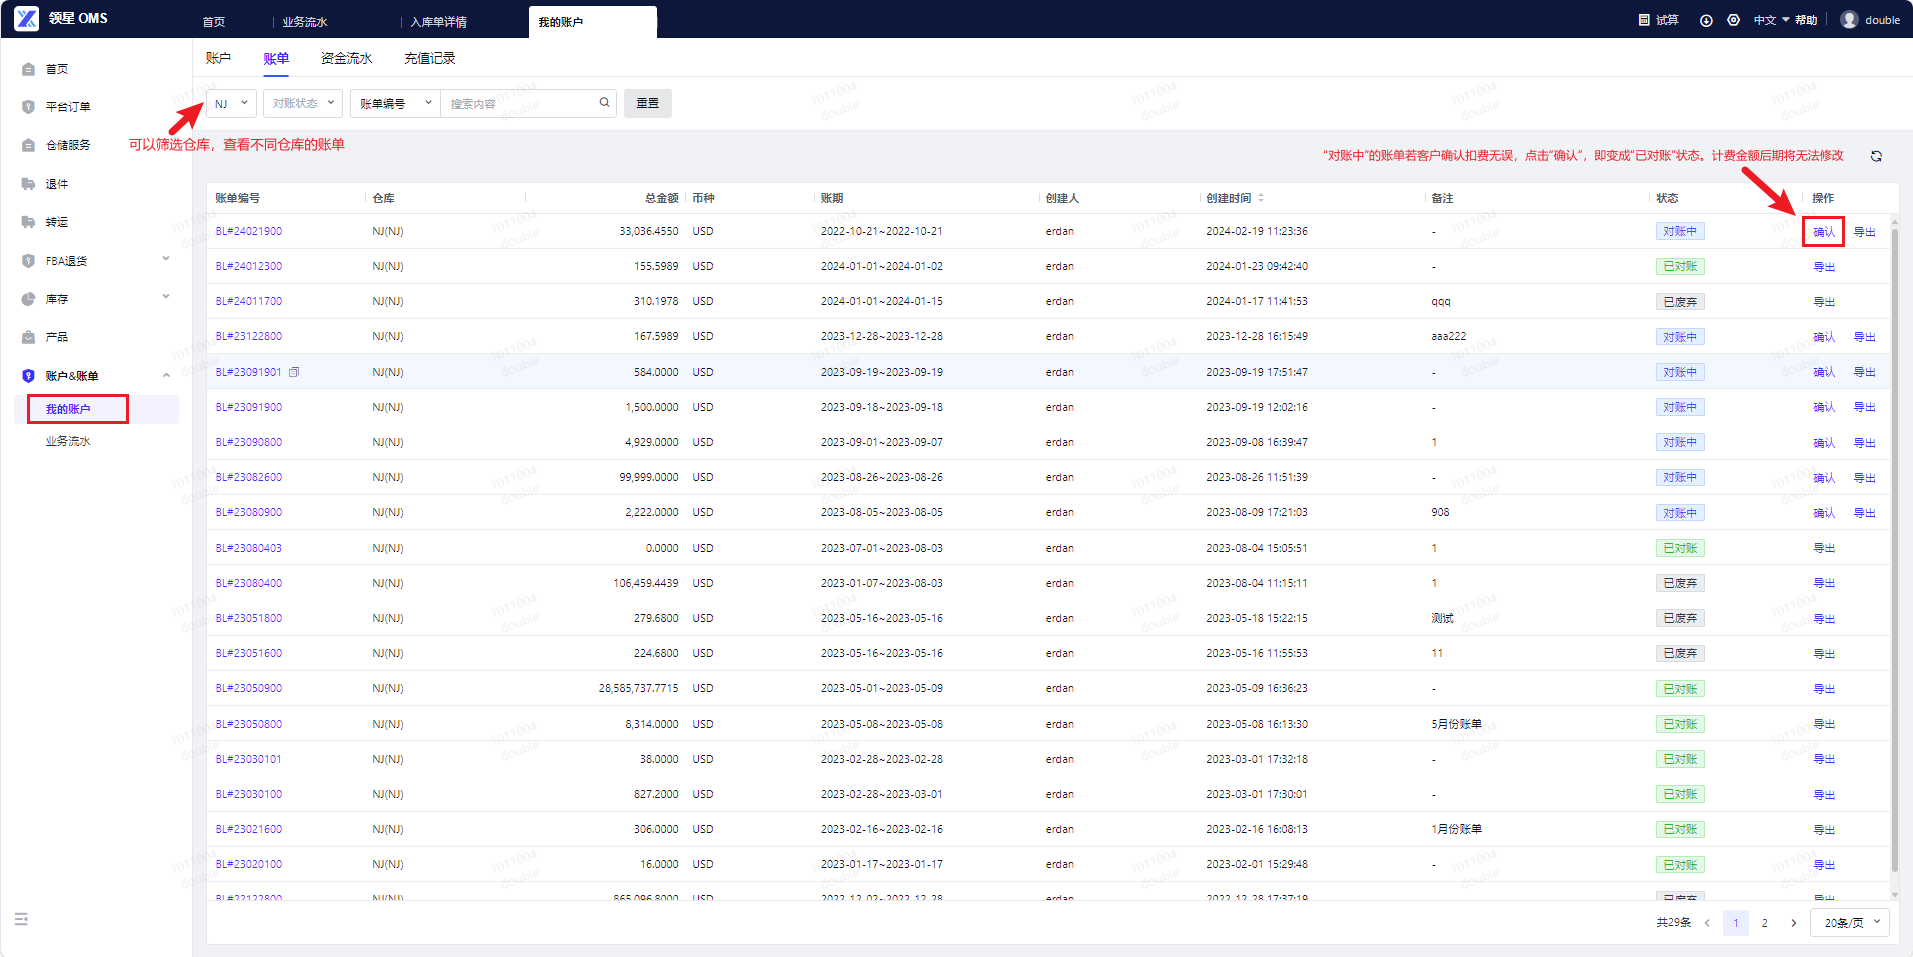Open the hexagon settings icon

(1733, 20)
